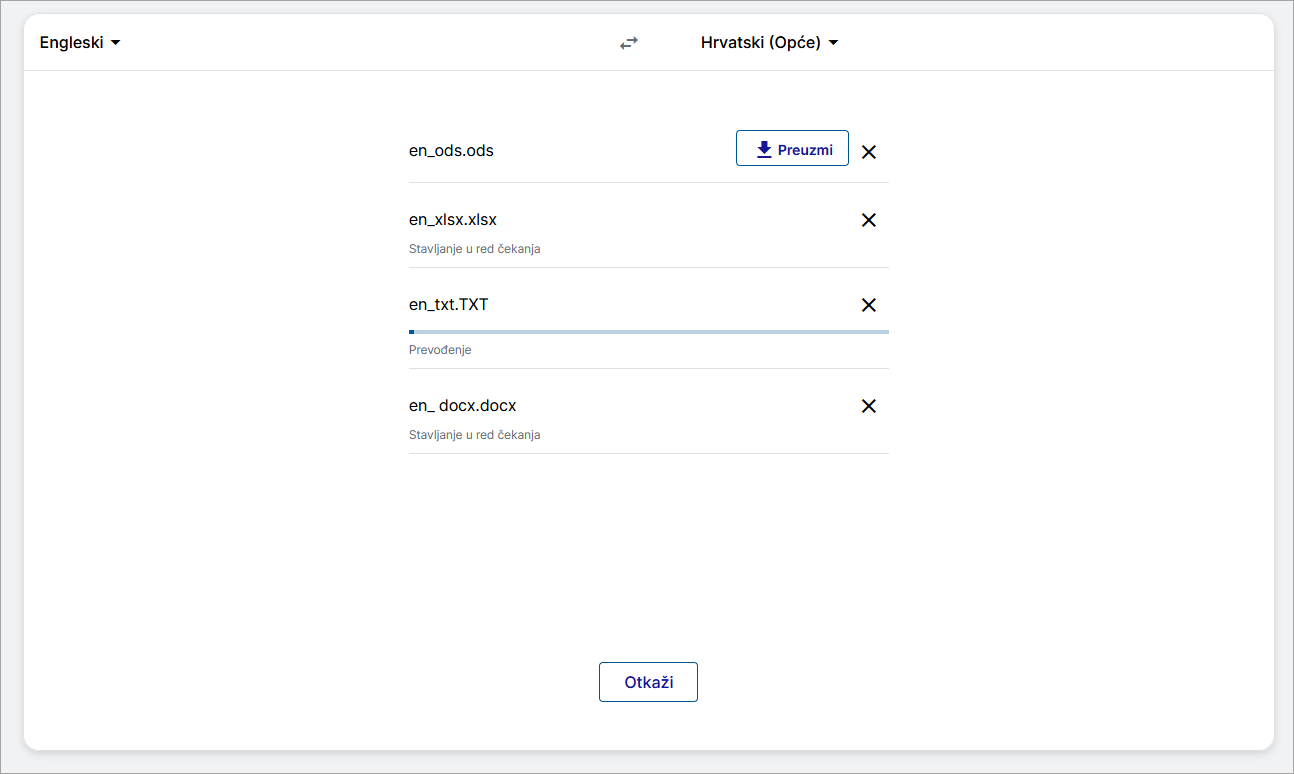Remove the en_ods.ods file

869,152
